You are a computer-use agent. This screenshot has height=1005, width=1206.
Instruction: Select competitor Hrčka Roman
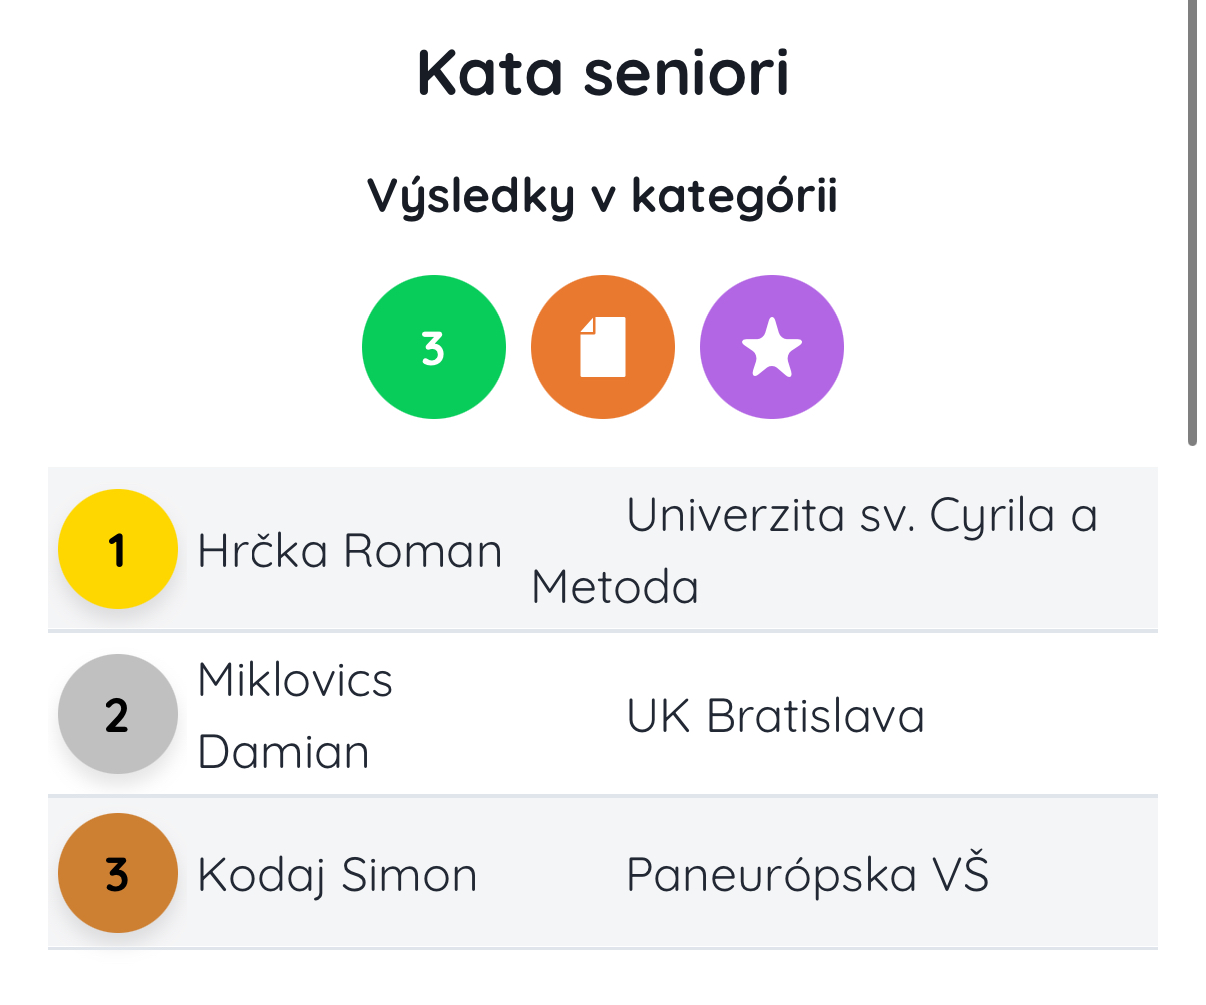pos(349,551)
